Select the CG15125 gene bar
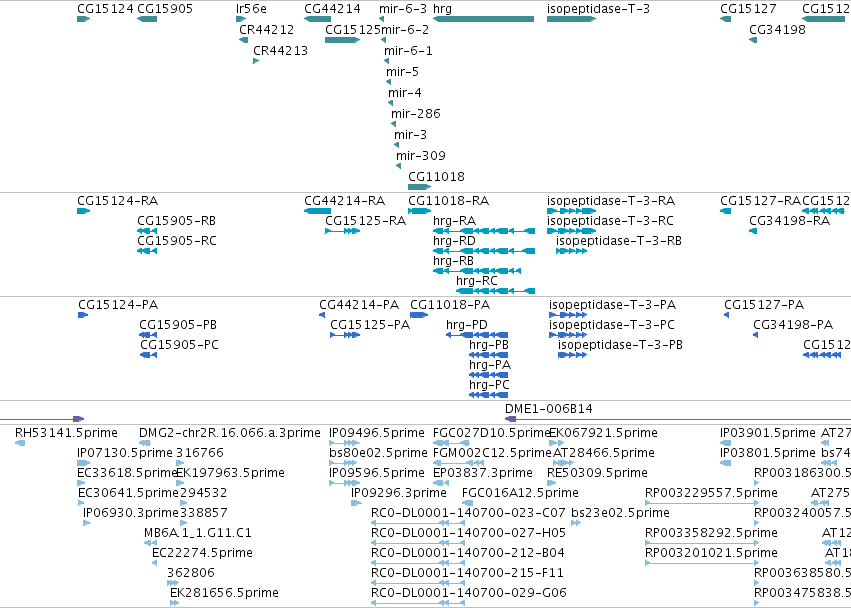Screen dimensions: 851x608 [342, 40]
